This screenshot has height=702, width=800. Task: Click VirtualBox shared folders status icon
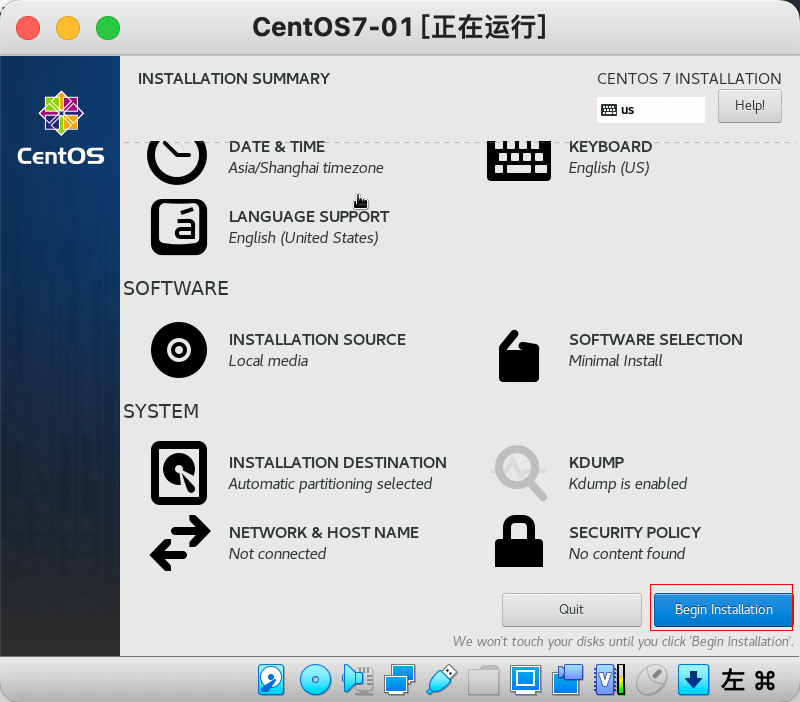[483, 680]
